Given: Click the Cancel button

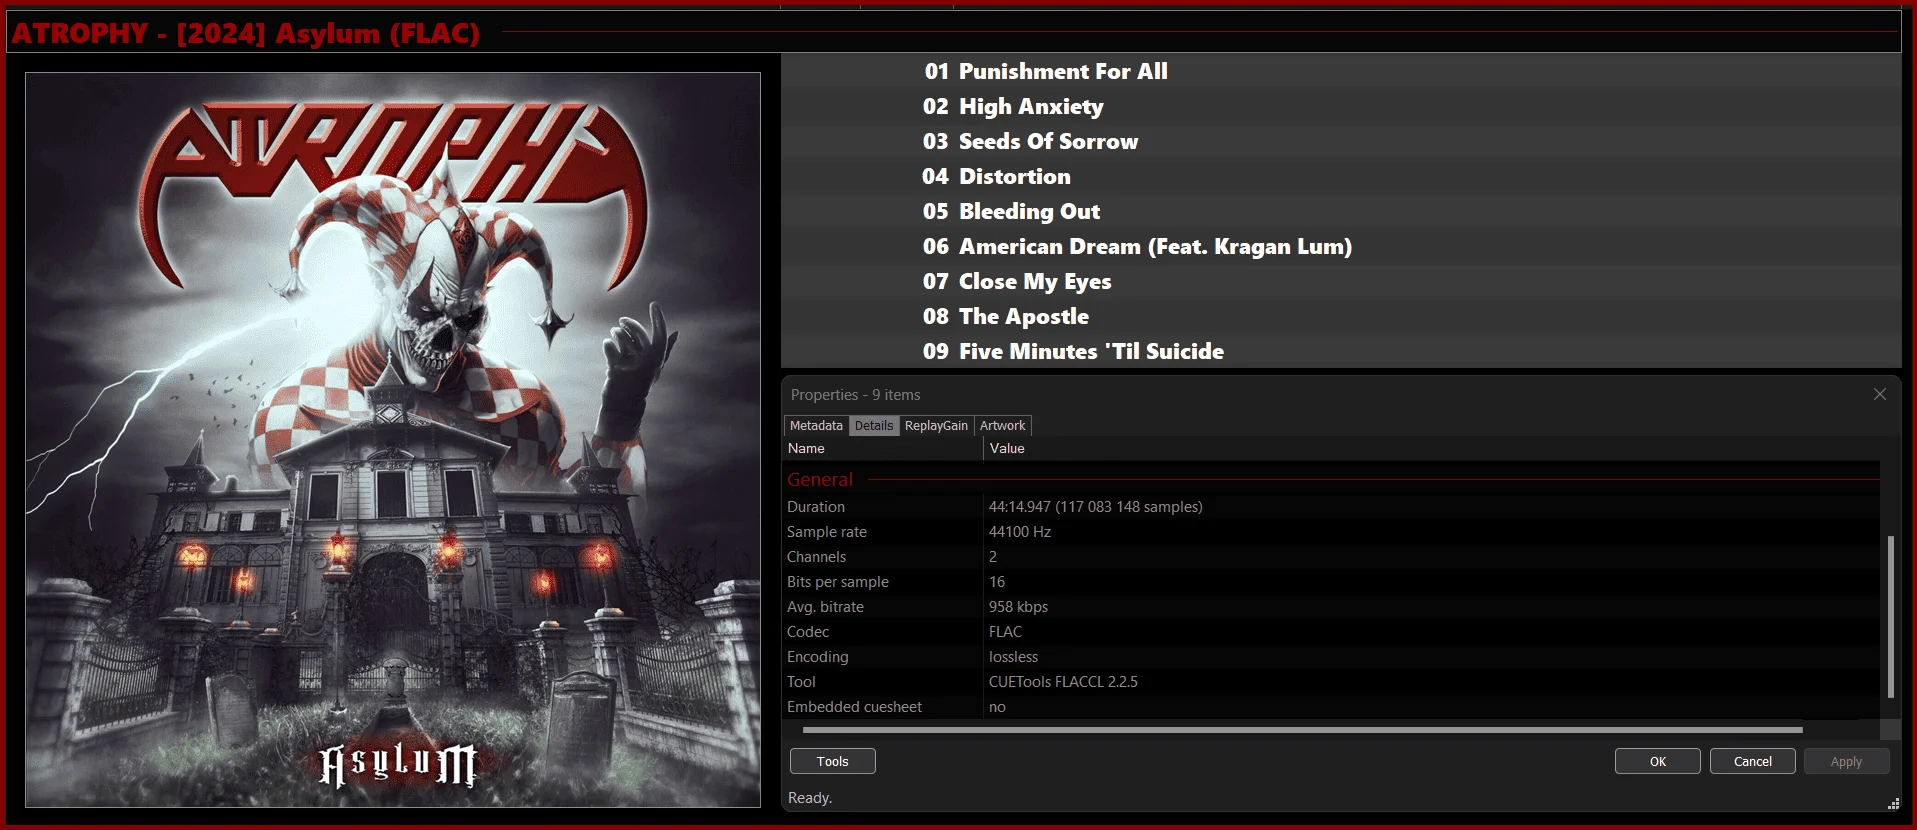Looking at the screenshot, I should (1753, 761).
